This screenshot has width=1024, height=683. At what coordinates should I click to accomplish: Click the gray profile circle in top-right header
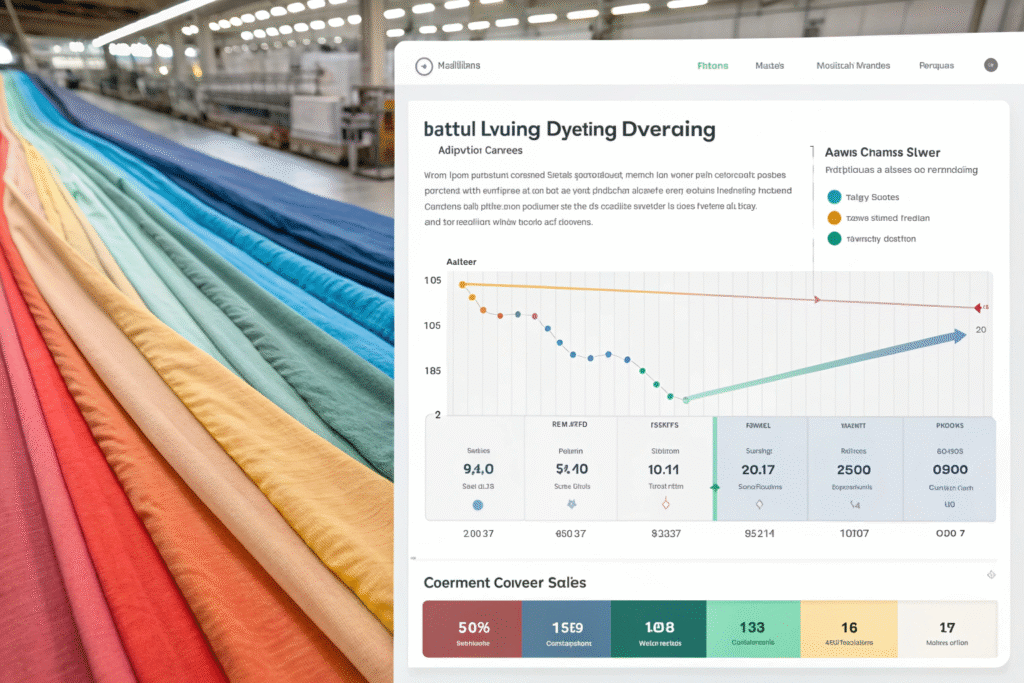point(990,66)
